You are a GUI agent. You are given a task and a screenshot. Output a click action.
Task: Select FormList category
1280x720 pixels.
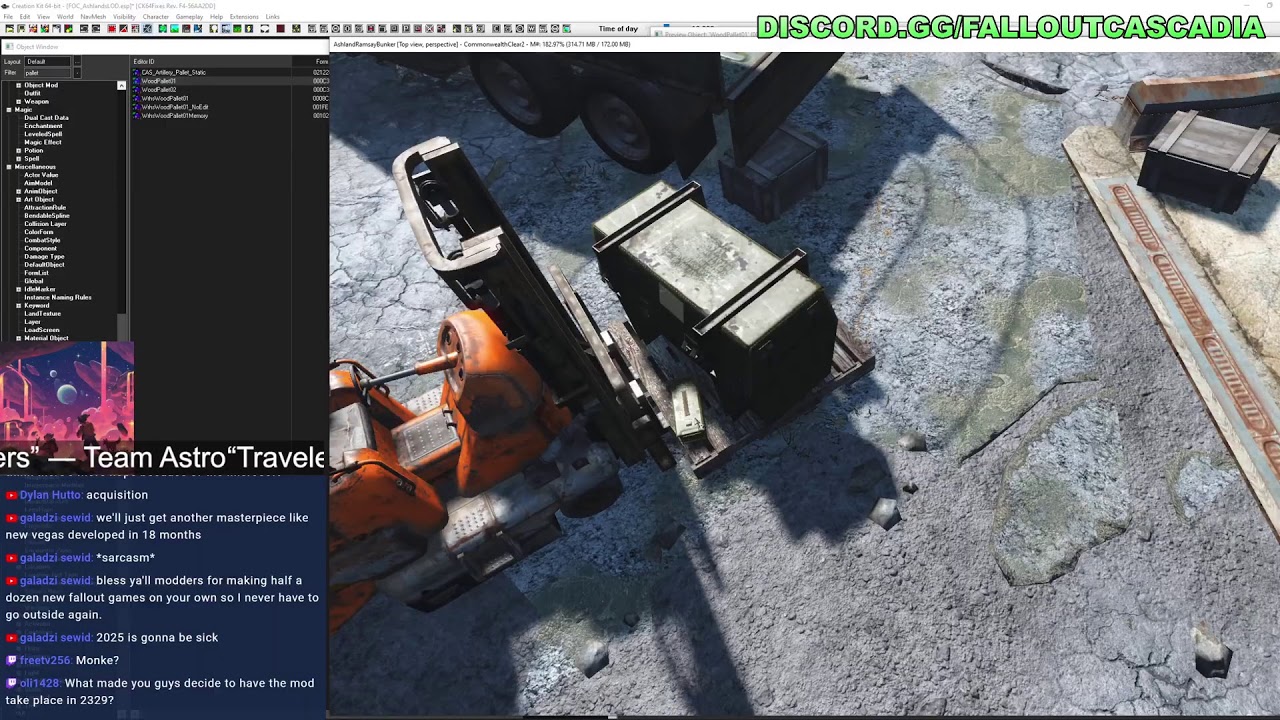click(x=36, y=273)
